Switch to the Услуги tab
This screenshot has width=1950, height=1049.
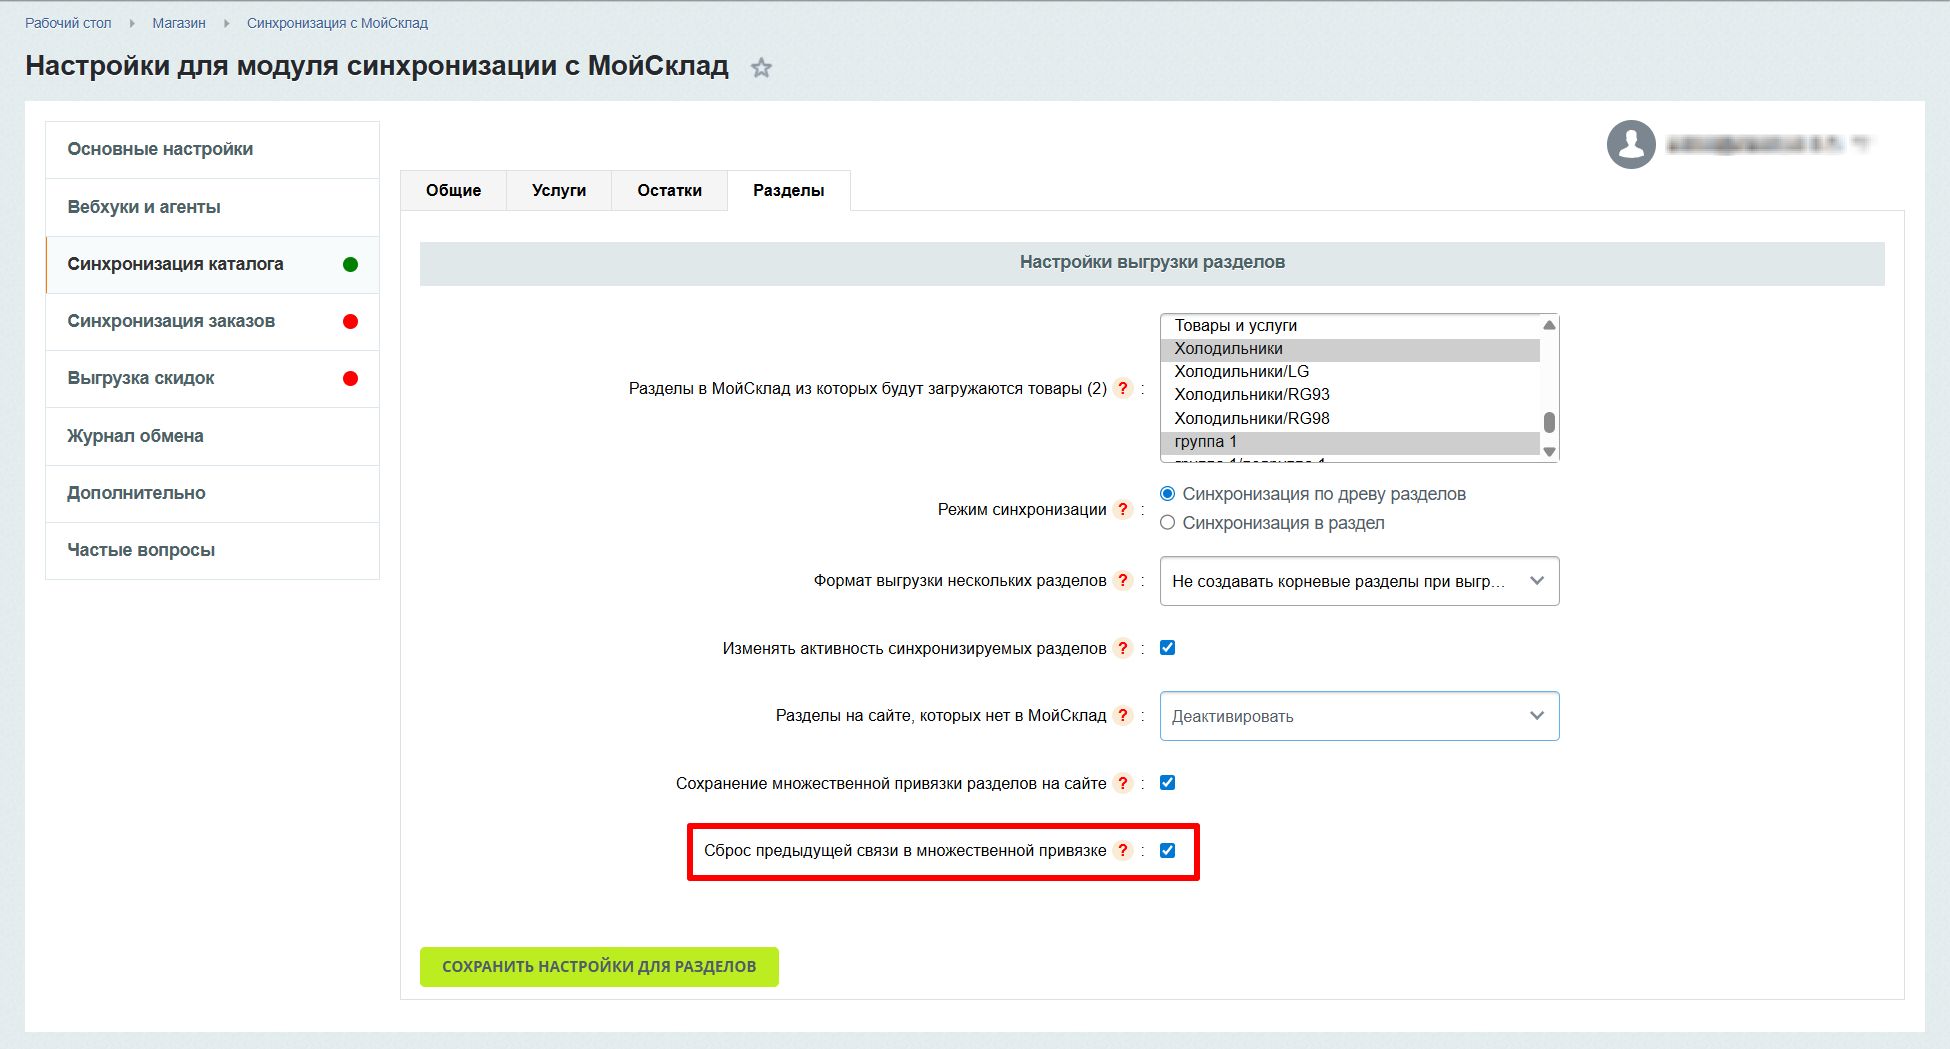tap(559, 190)
